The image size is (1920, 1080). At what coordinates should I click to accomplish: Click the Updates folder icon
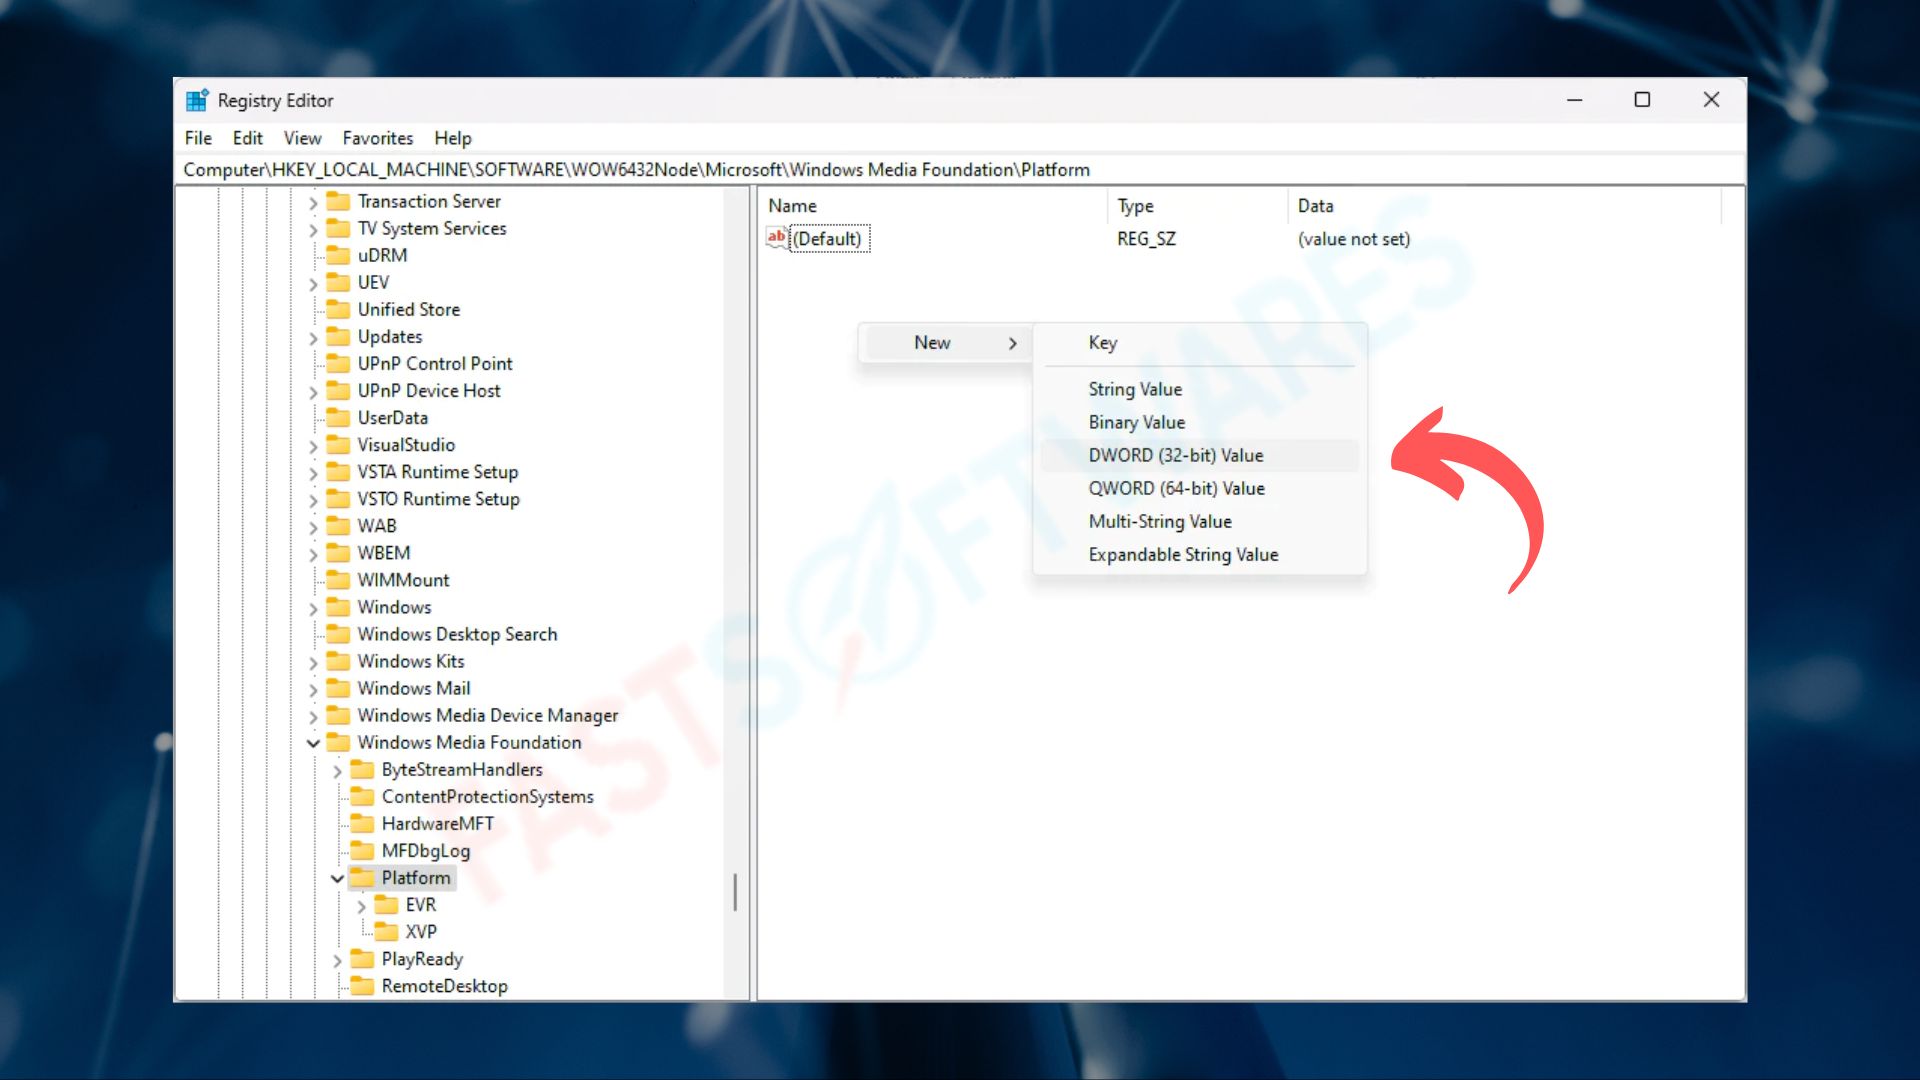point(339,336)
